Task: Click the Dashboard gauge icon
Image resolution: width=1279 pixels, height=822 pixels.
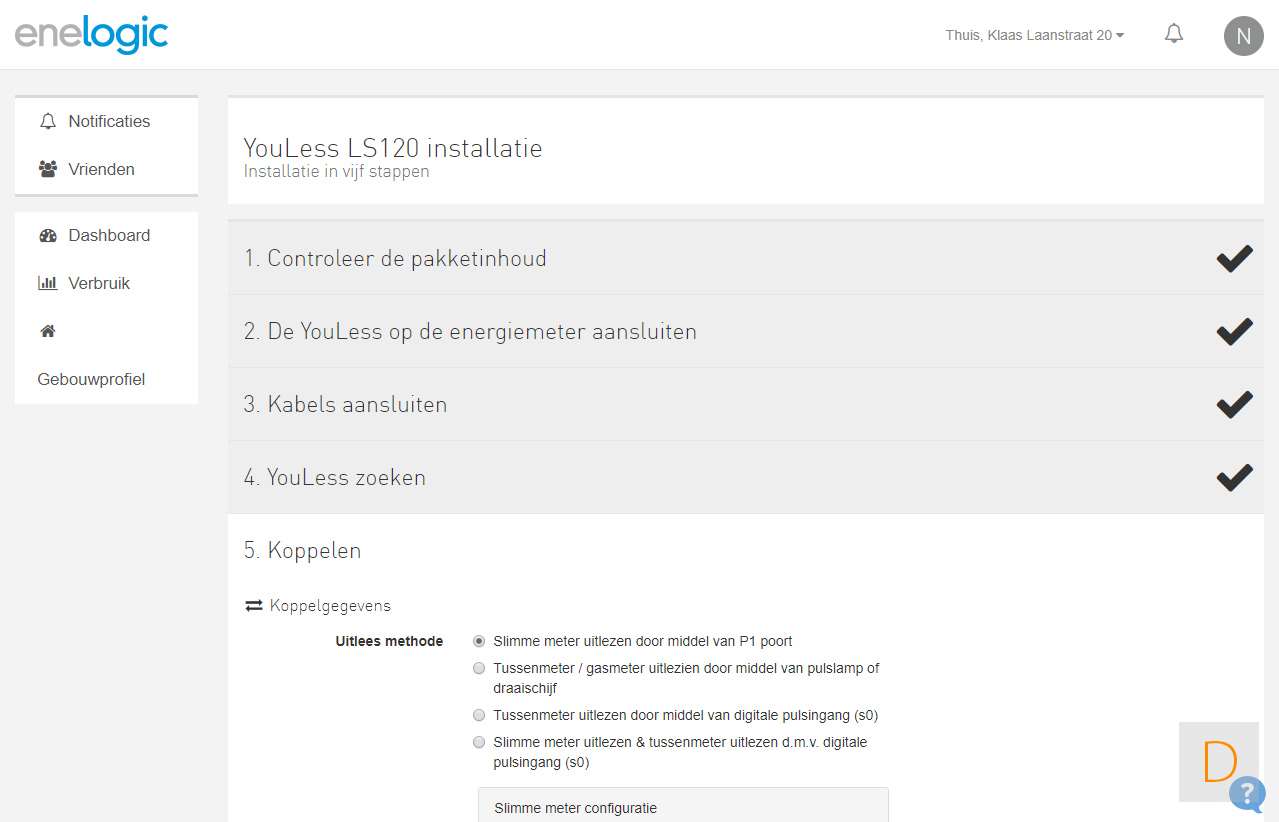Action: [48, 236]
